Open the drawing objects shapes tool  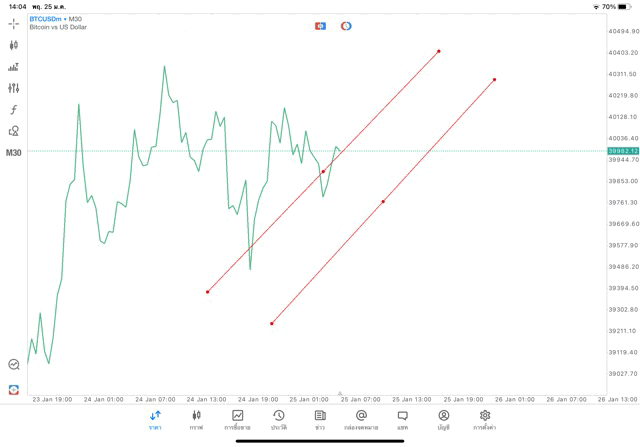pos(14,131)
